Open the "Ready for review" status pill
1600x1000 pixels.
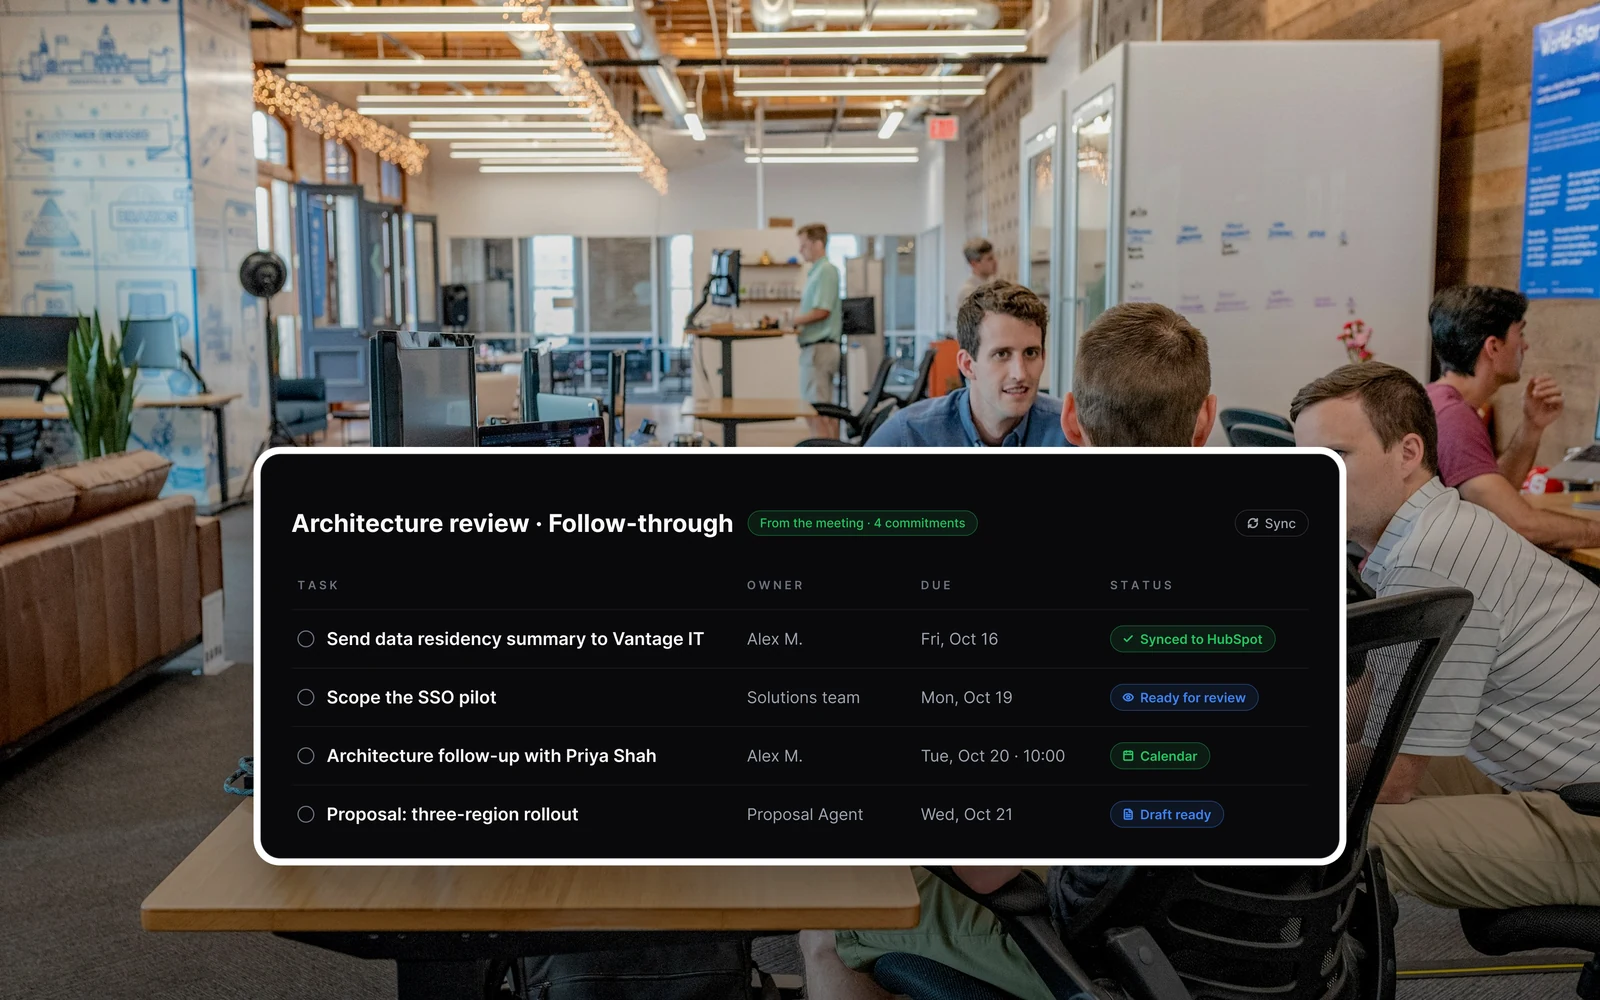coord(1184,697)
